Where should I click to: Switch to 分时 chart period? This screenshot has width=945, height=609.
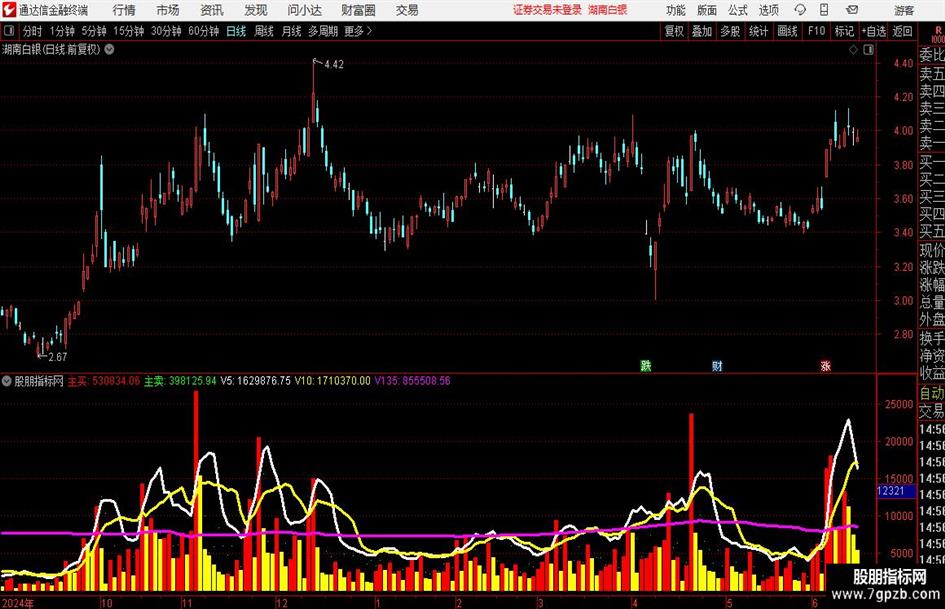tap(33, 31)
